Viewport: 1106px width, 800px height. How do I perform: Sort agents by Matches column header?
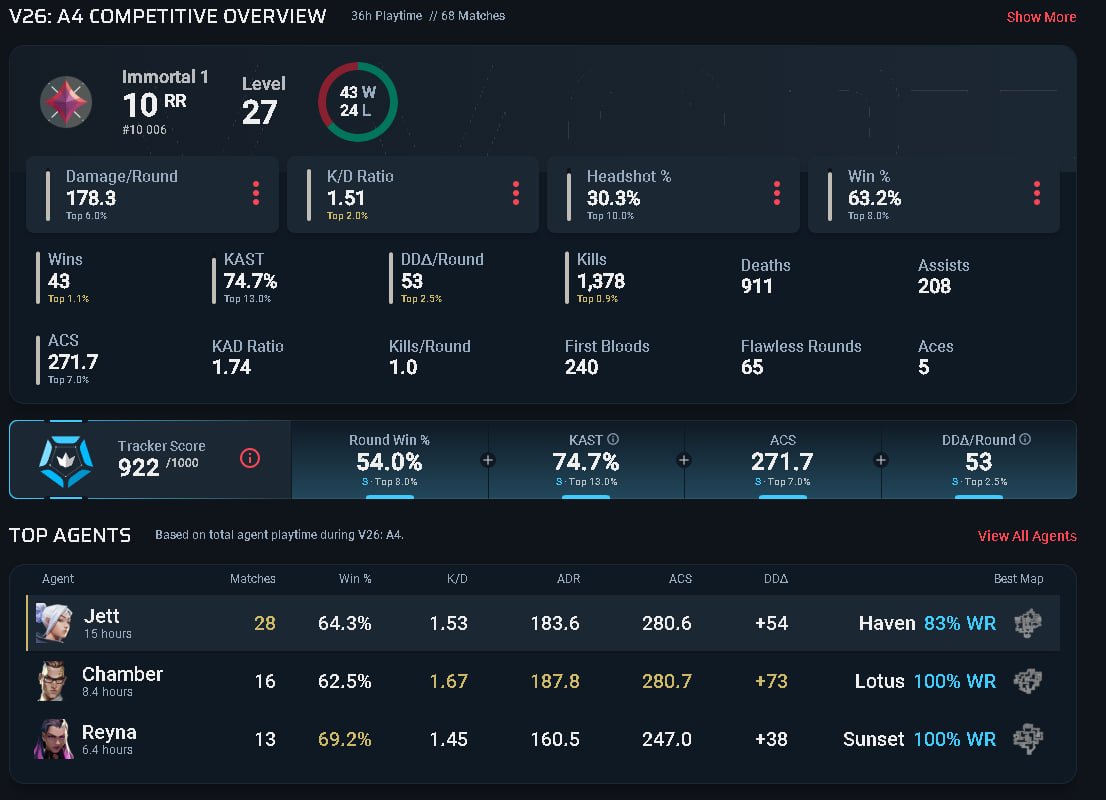click(x=253, y=578)
